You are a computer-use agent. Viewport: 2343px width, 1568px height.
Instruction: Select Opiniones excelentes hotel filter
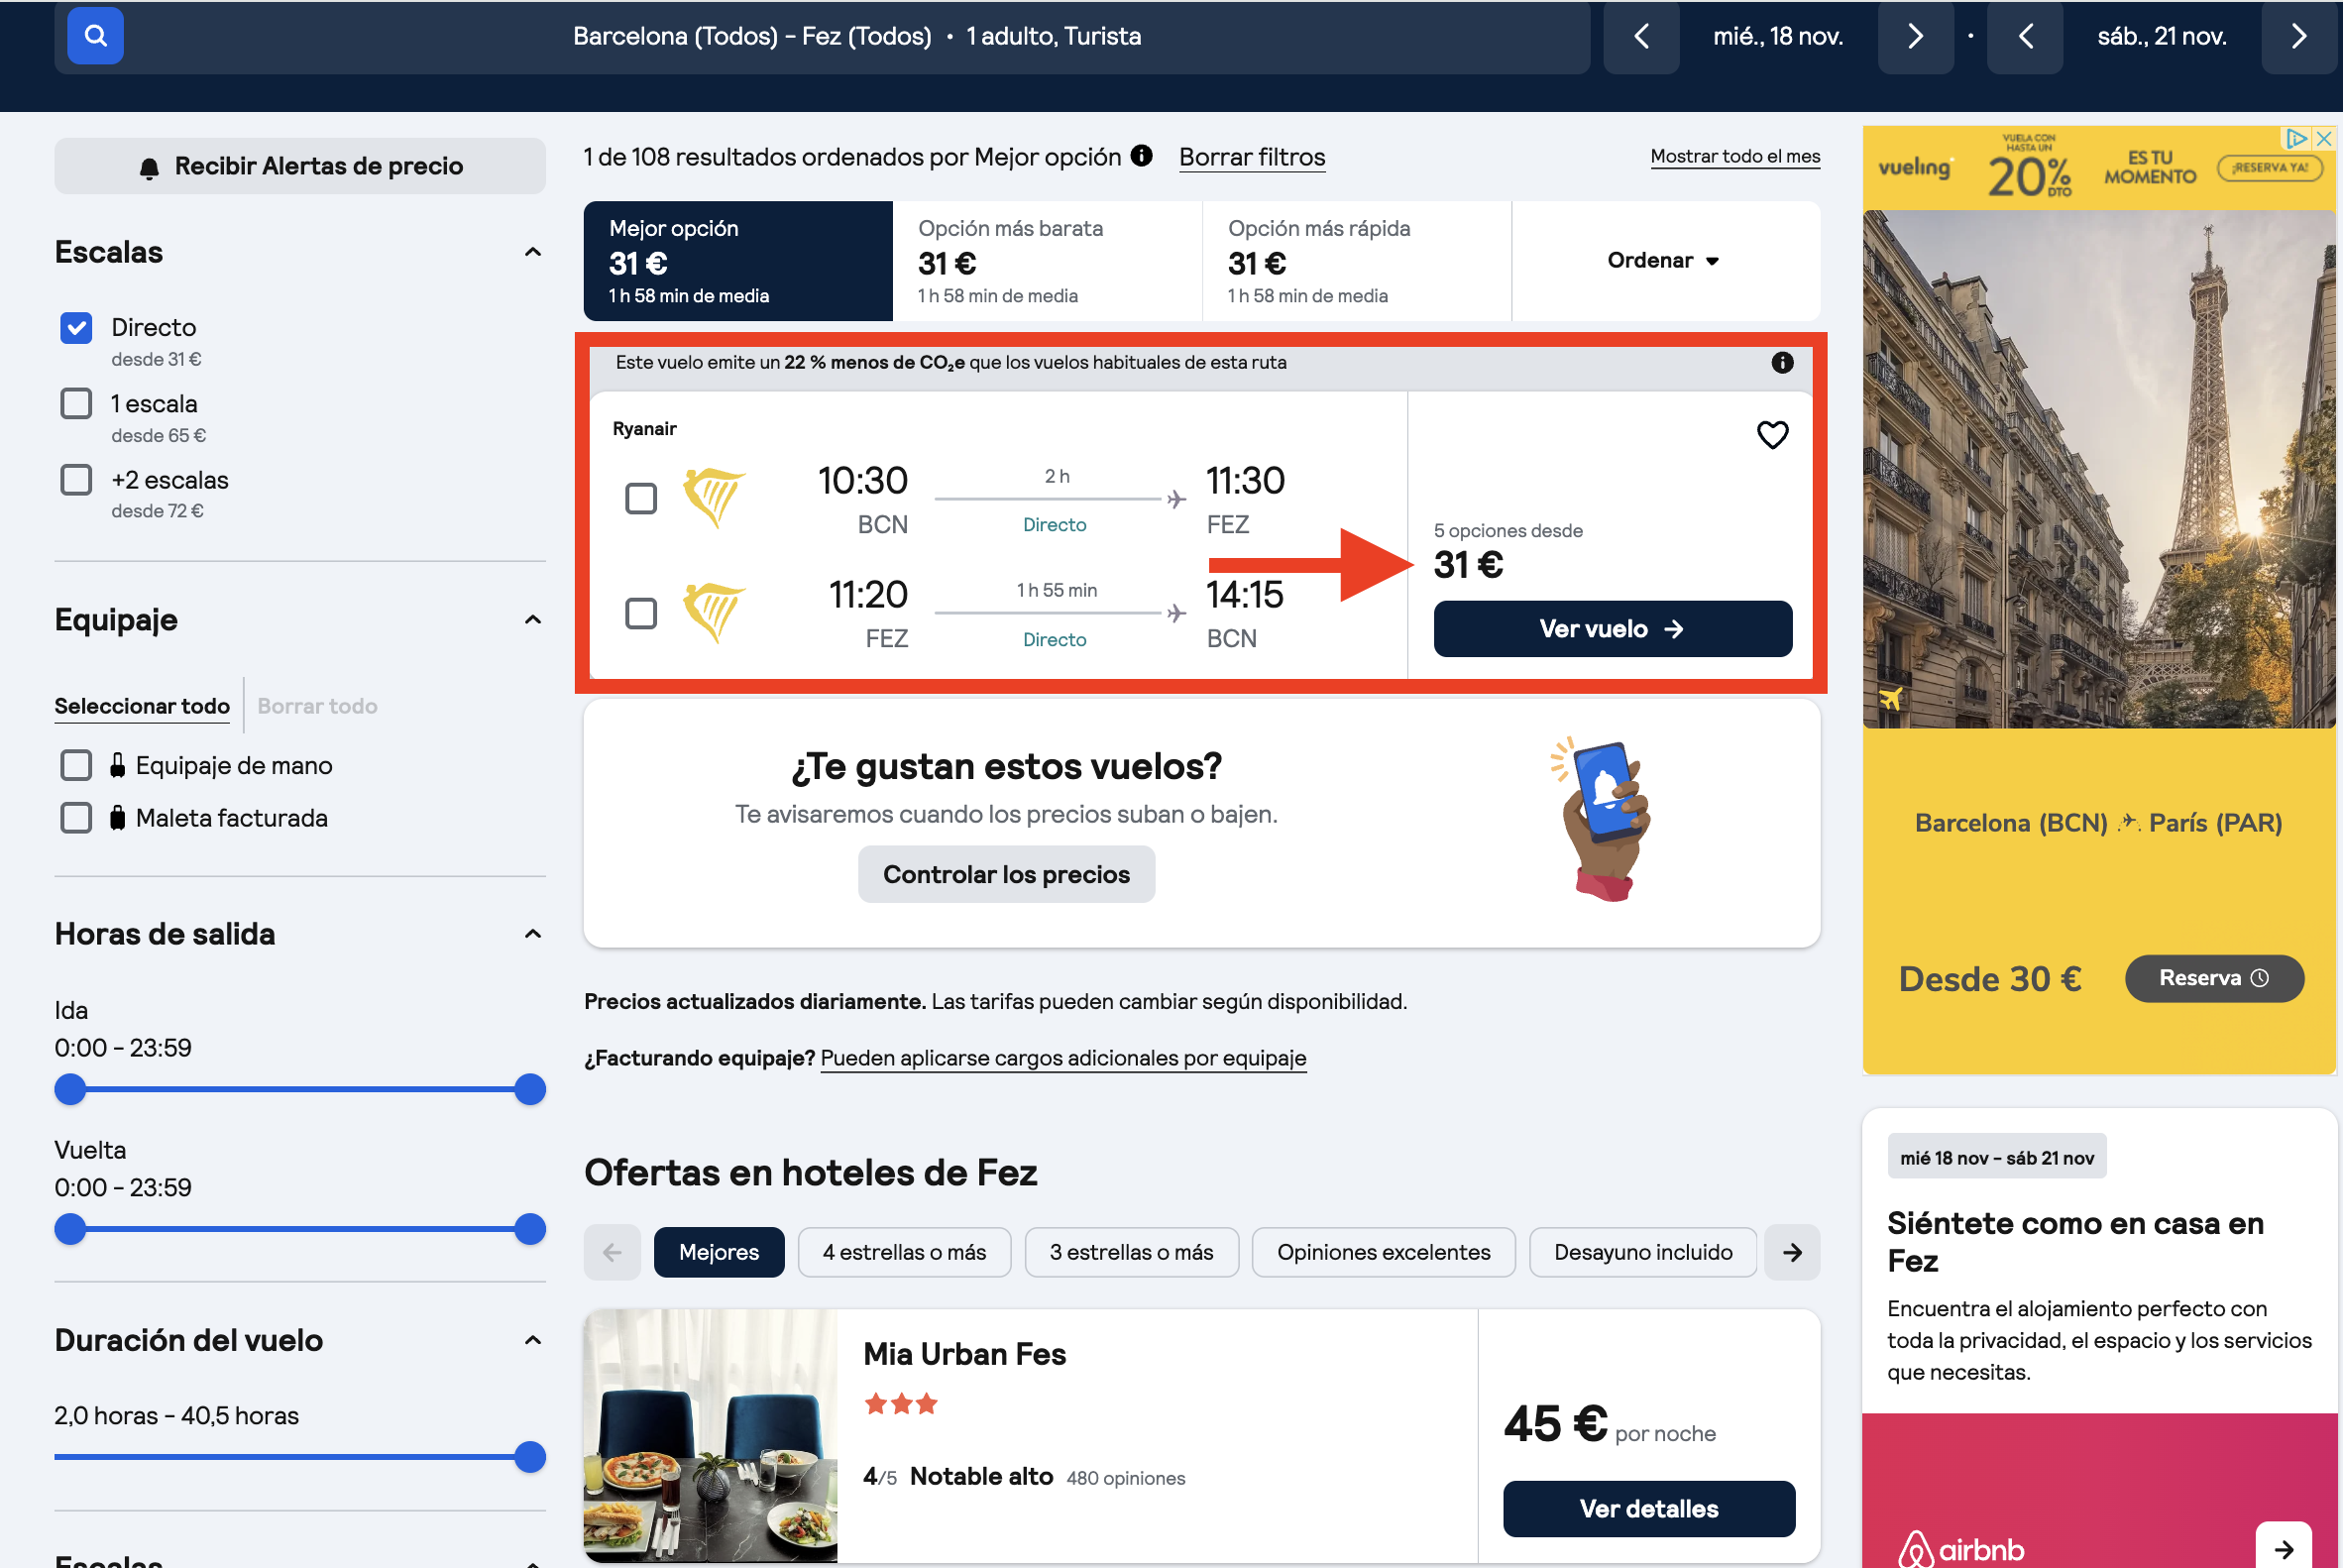[x=1384, y=1252]
